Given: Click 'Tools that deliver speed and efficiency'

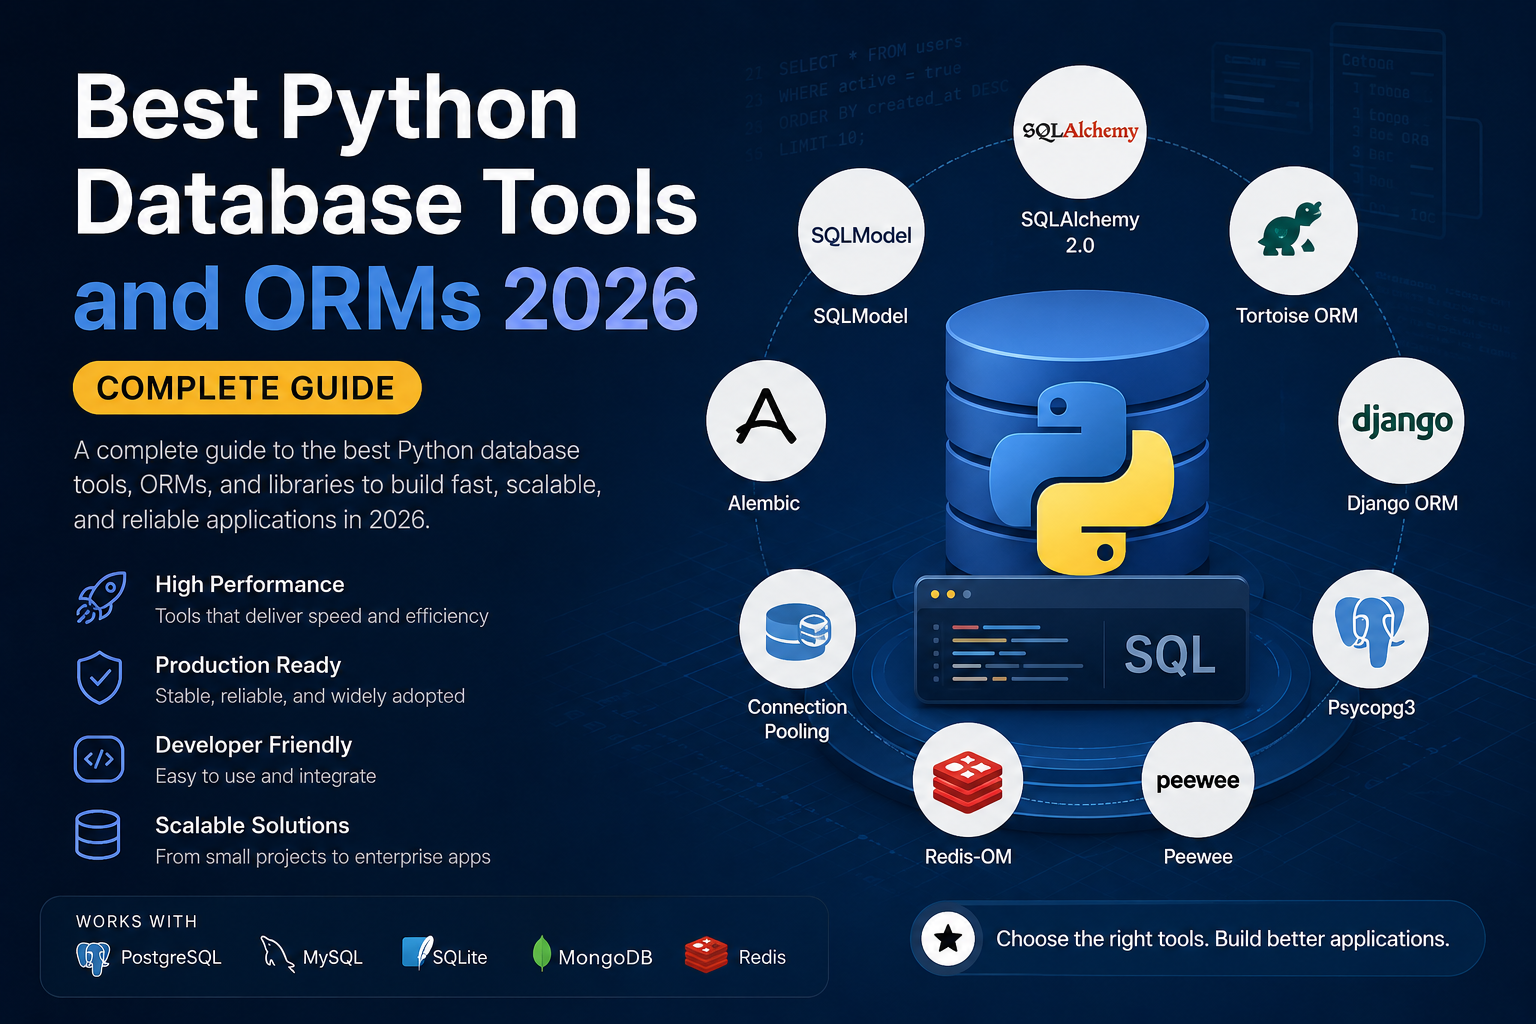Looking at the screenshot, I should (x=322, y=617).
